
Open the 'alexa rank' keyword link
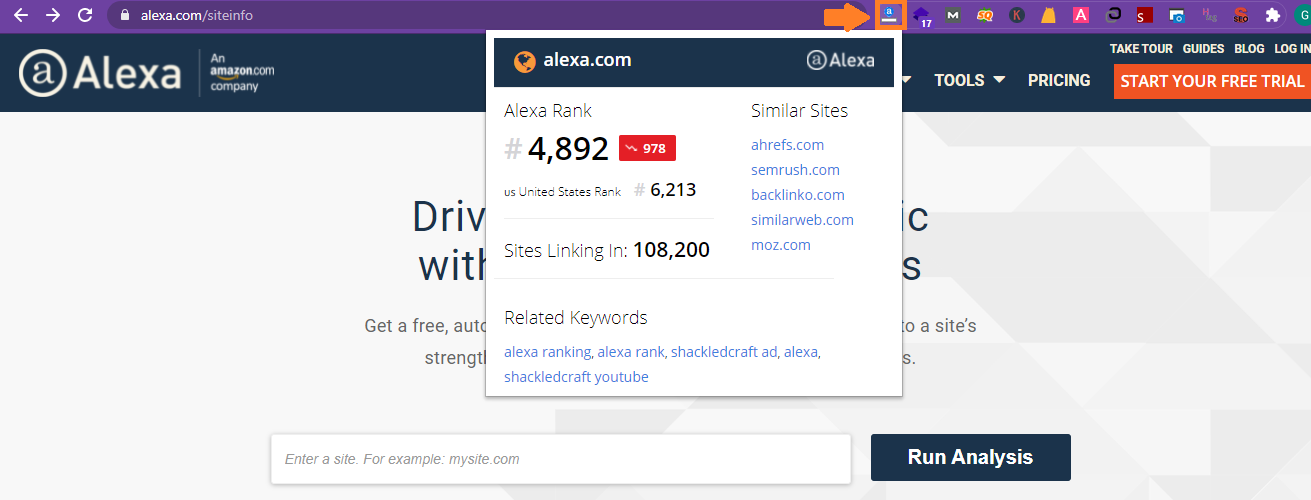click(x=630, y=352)
